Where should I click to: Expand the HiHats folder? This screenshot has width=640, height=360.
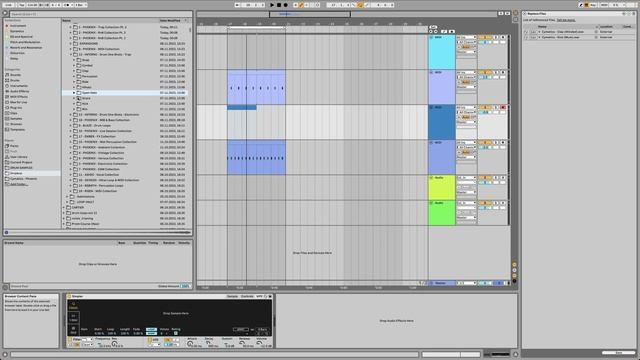click(74, 87)
